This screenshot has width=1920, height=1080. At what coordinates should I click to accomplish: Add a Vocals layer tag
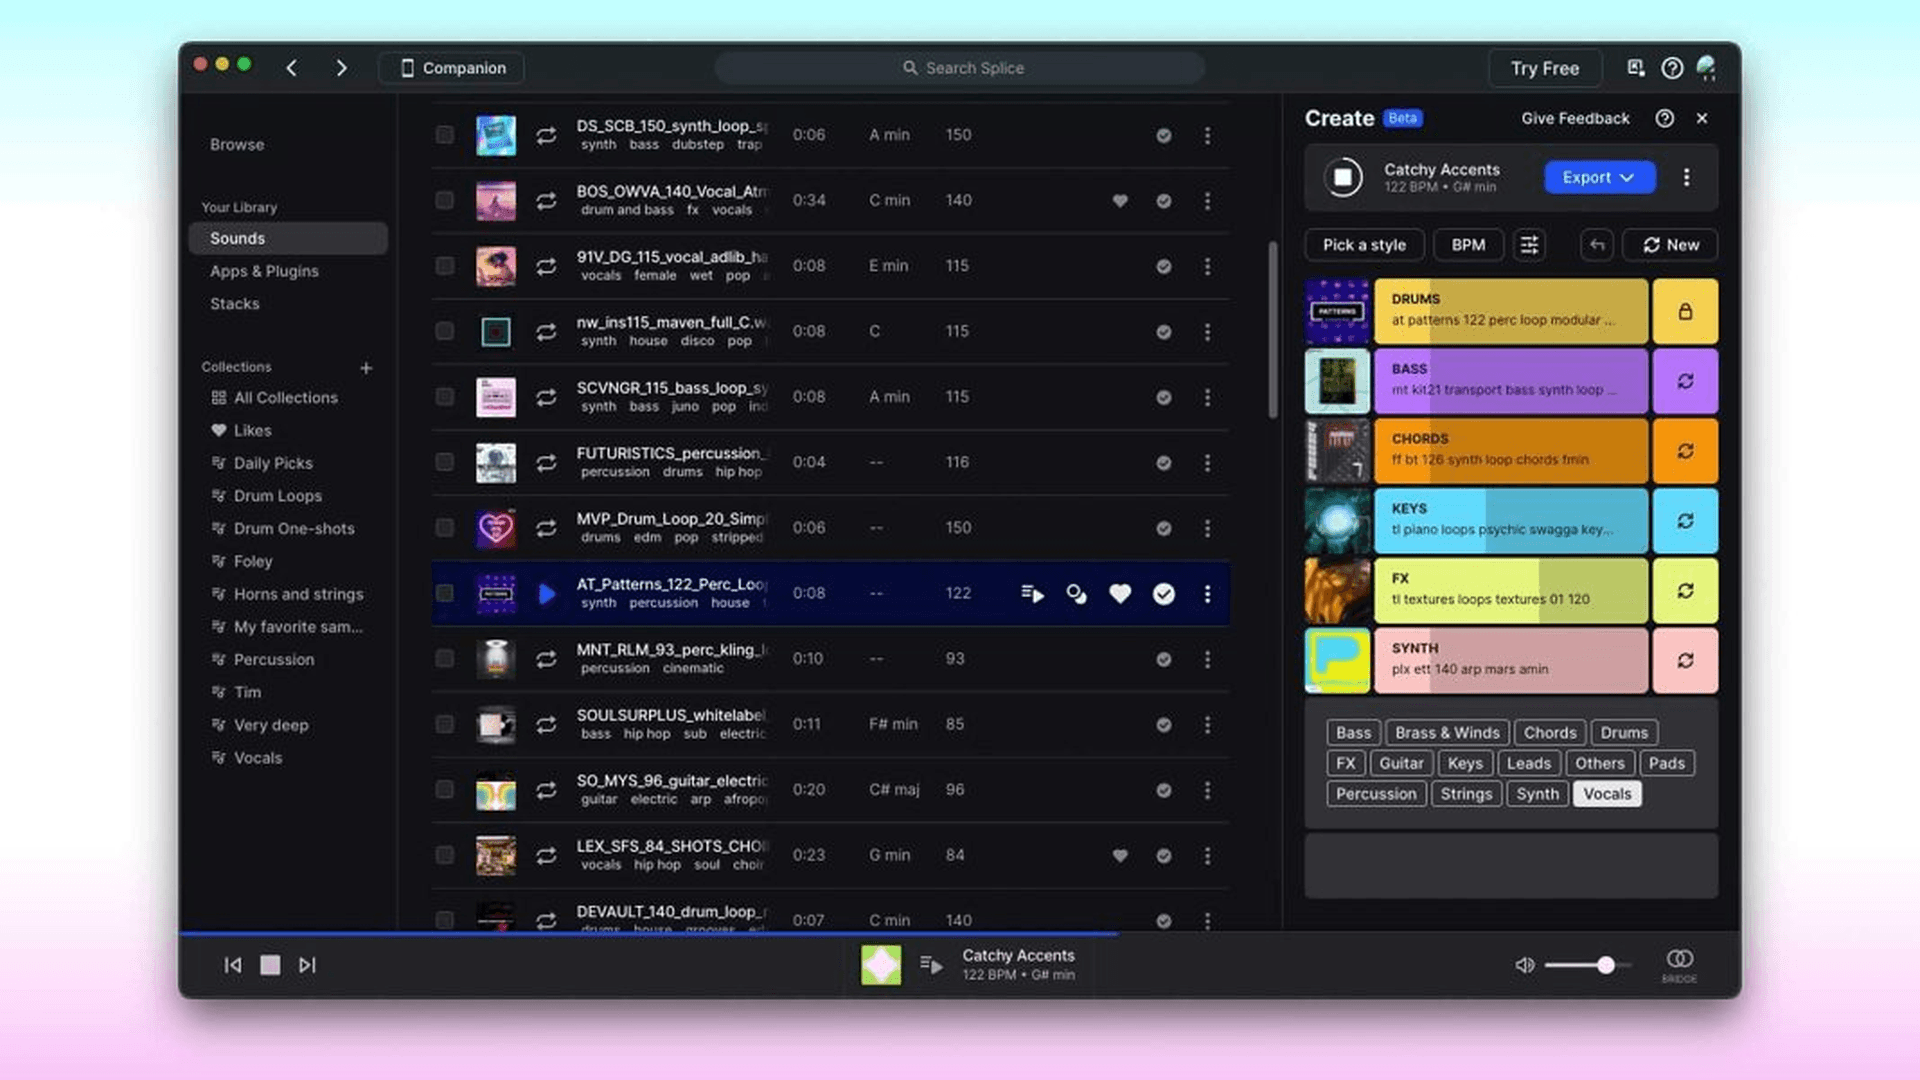click(1607, 794)
